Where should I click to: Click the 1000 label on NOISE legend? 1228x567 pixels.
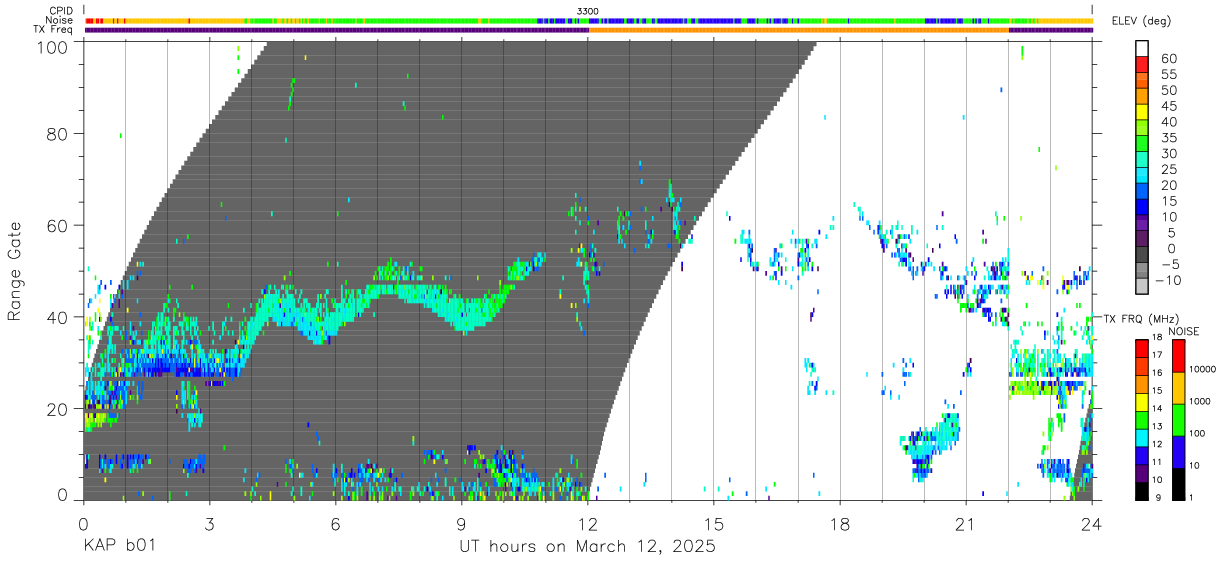(1200, 401)
